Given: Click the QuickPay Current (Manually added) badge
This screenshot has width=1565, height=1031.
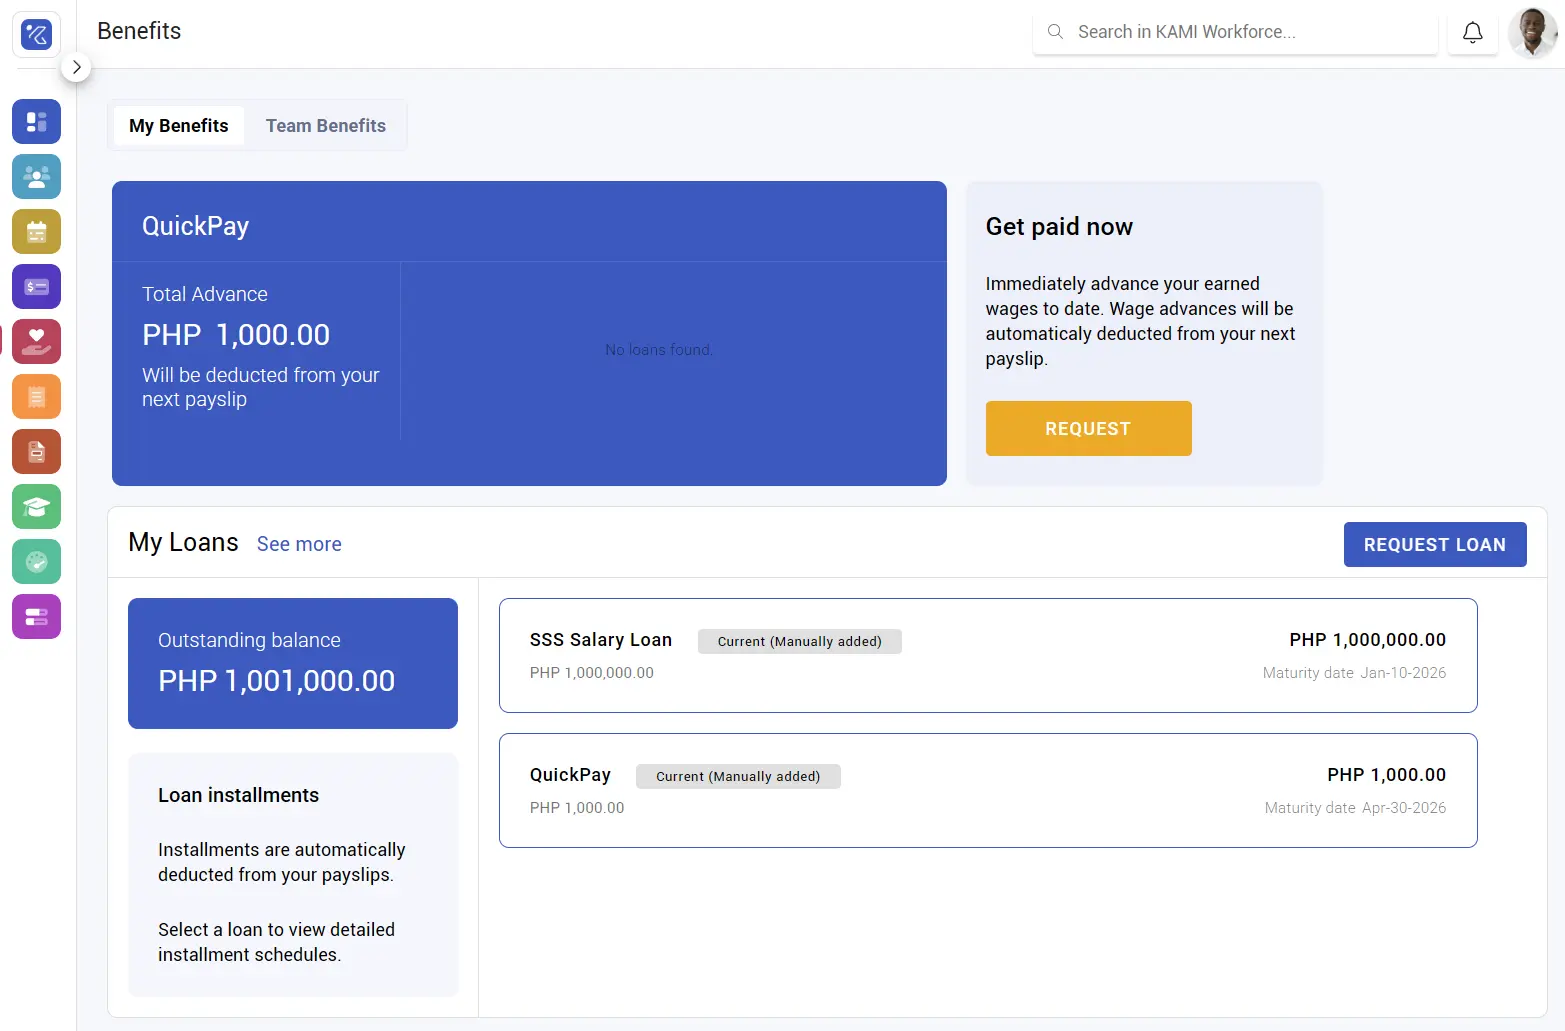Looking at the screenshot, I should [x=738, y=777].
